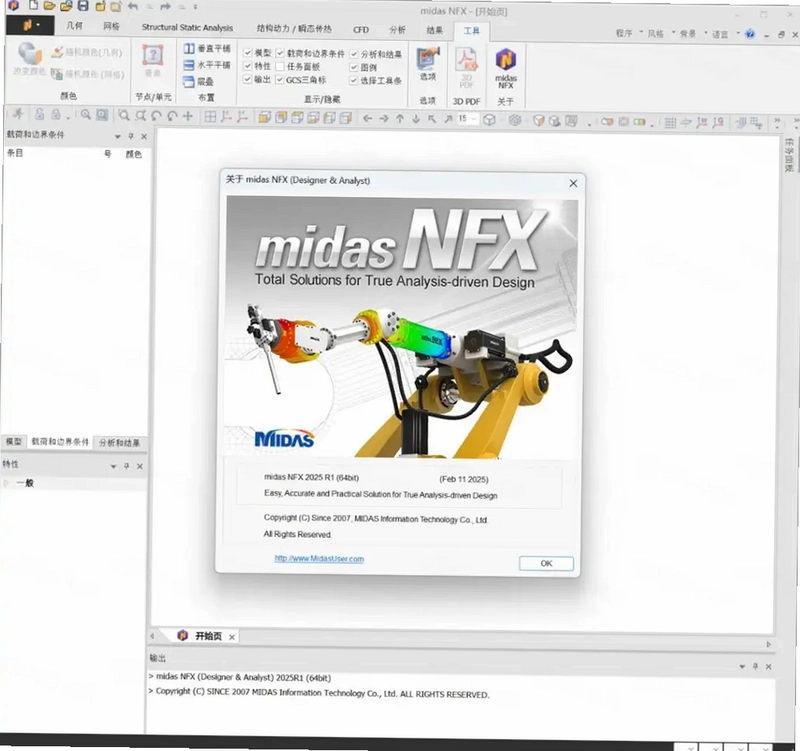Click the Open folder icon in quick access toolbar
This screenshot has width=800, height=751.
pyautogui.click(x=49, y=6)
